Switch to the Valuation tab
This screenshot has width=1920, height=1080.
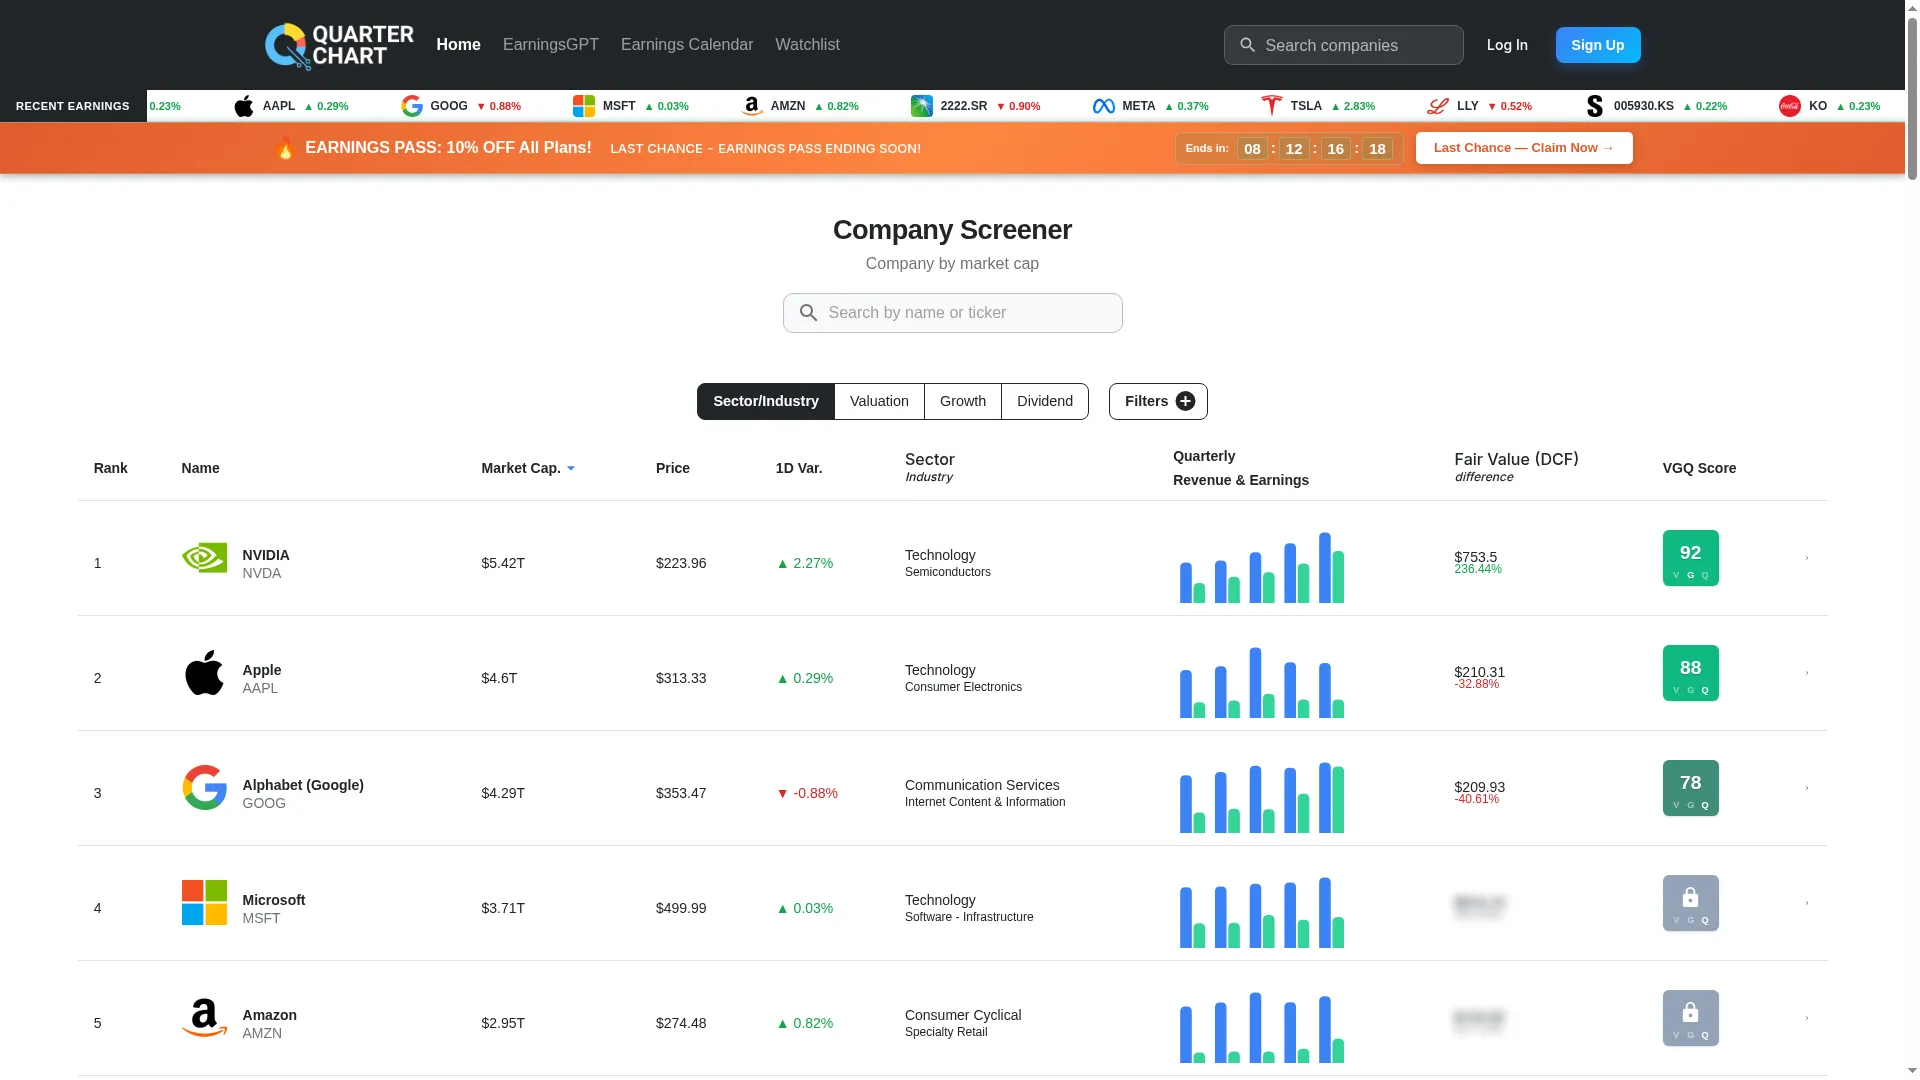coord(879,401)
